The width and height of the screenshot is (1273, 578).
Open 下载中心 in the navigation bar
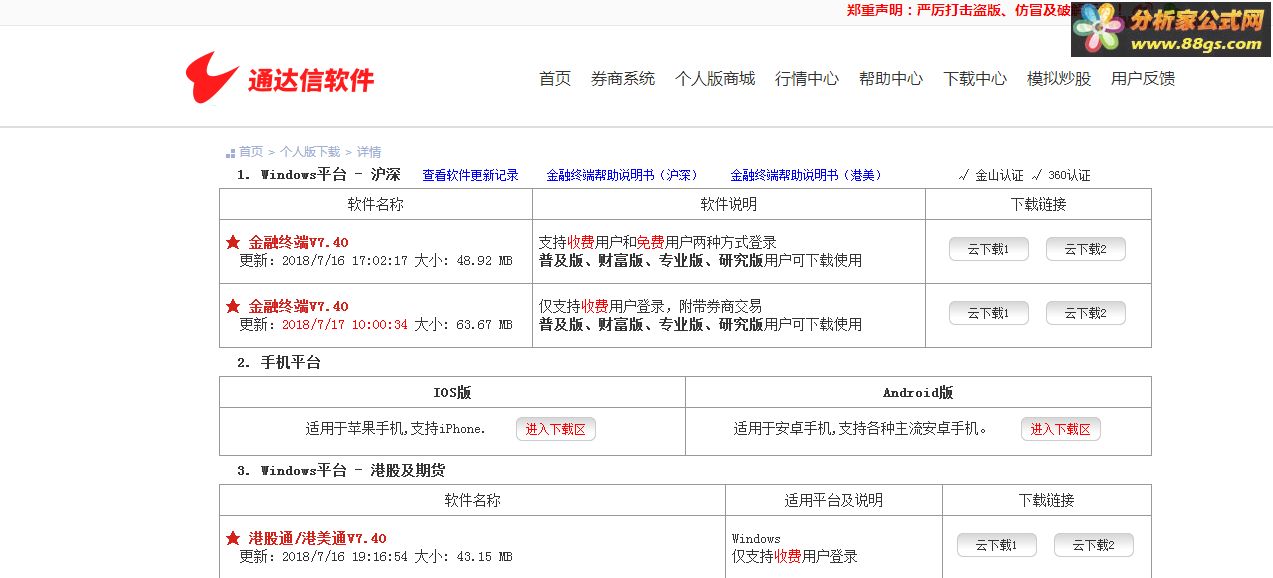pyautogui.click(x=975, y=78)
